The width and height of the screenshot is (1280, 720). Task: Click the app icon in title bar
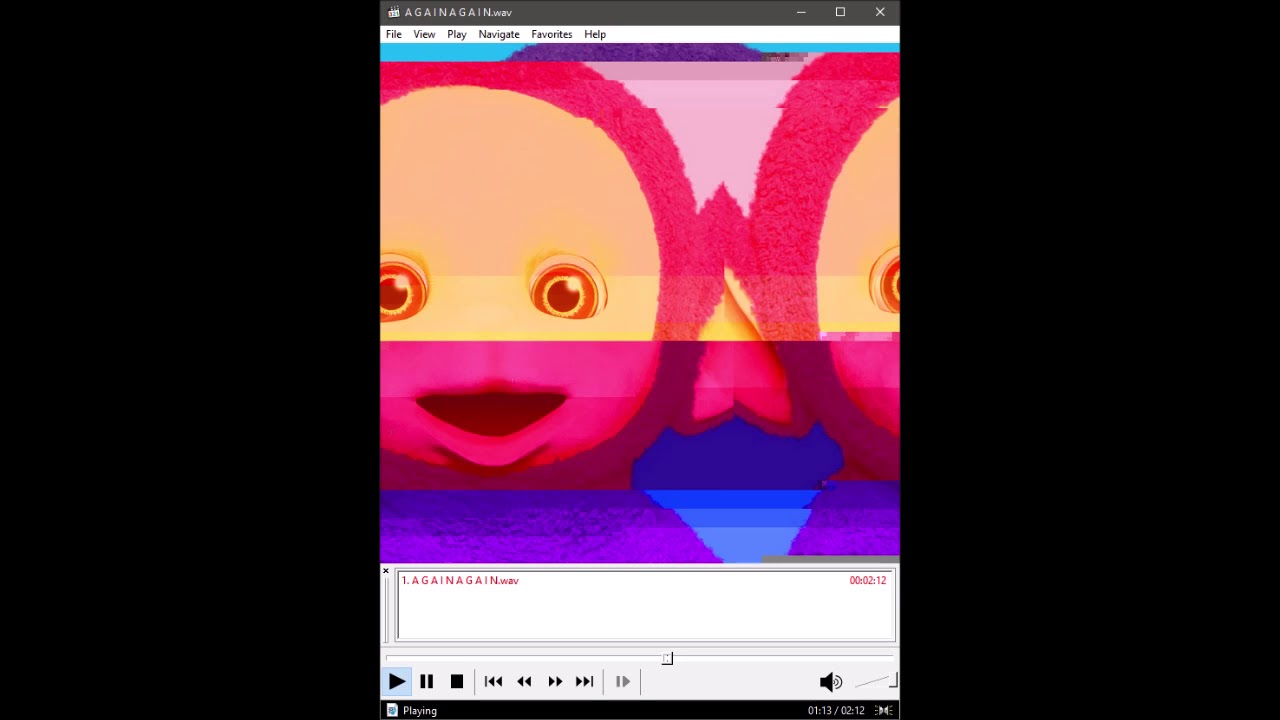[394, 12]
